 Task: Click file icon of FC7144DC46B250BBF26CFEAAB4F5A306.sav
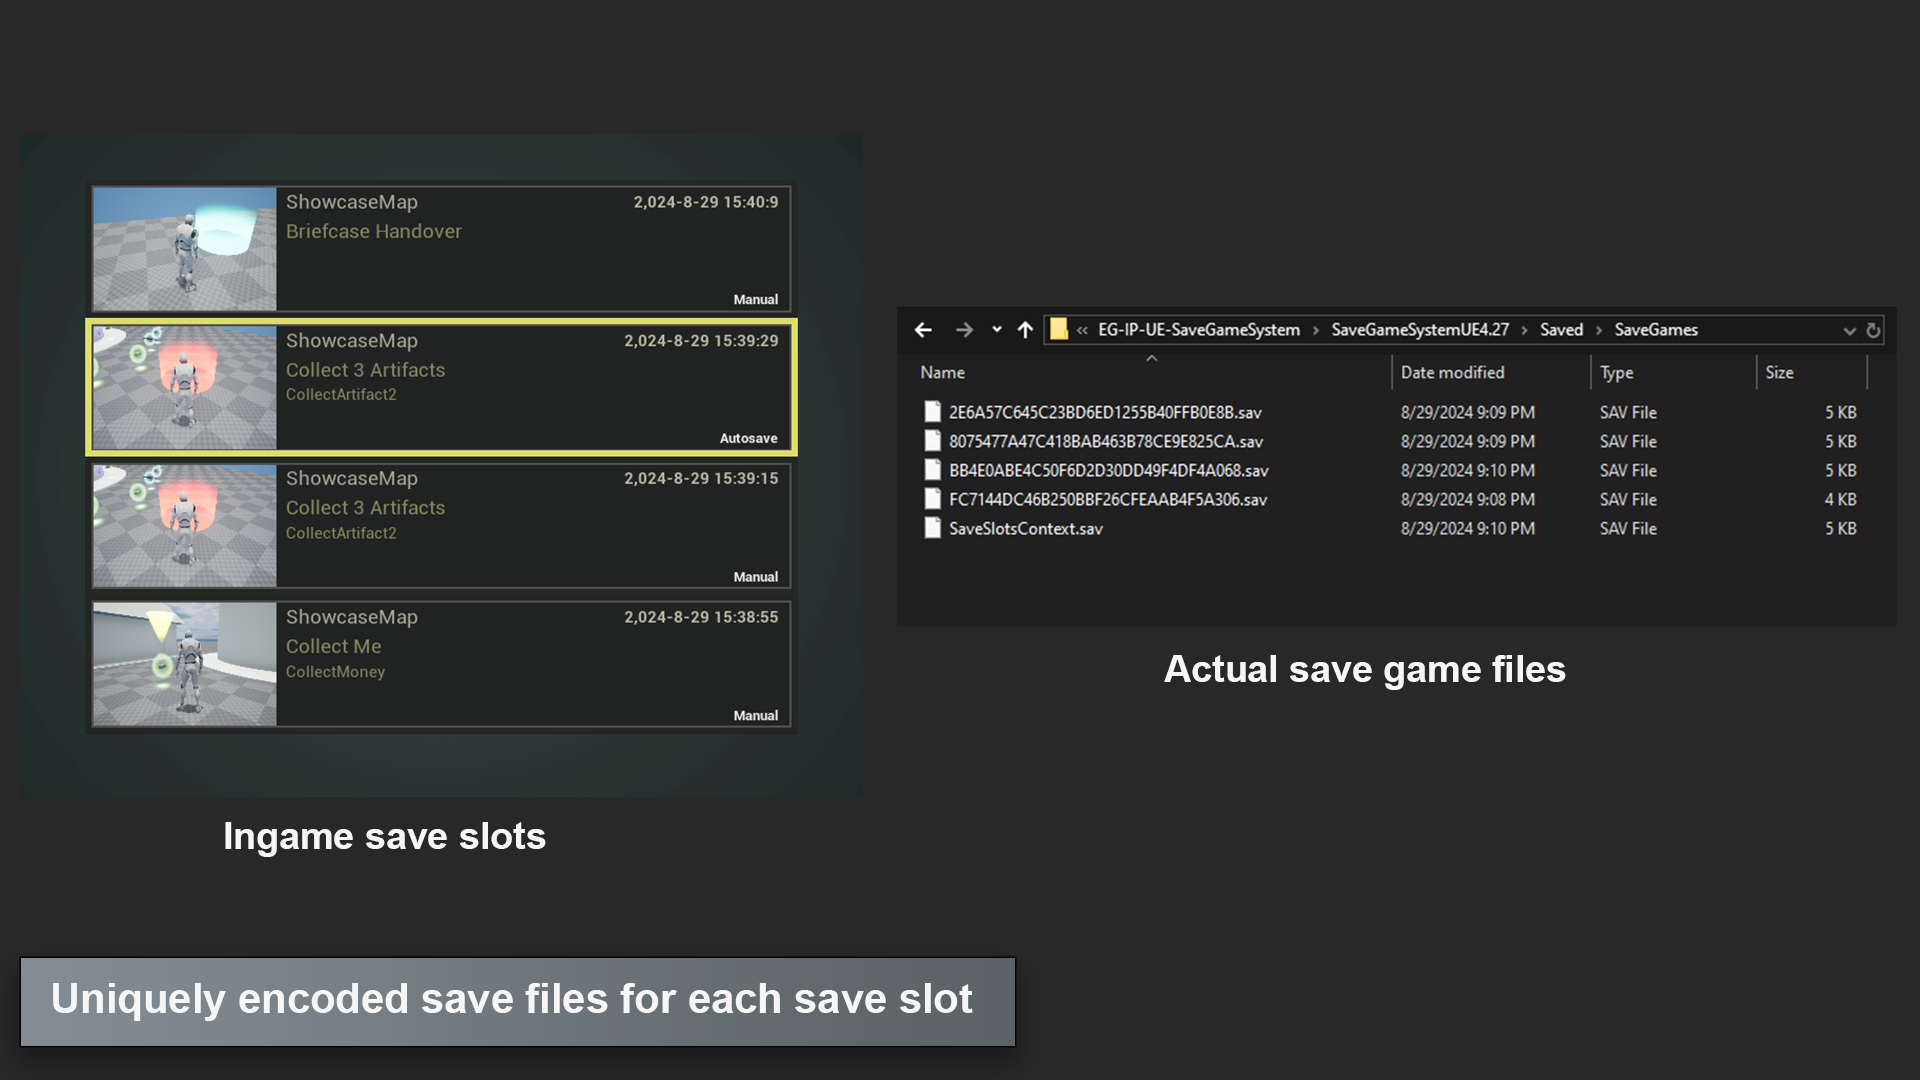click(932, 499)
